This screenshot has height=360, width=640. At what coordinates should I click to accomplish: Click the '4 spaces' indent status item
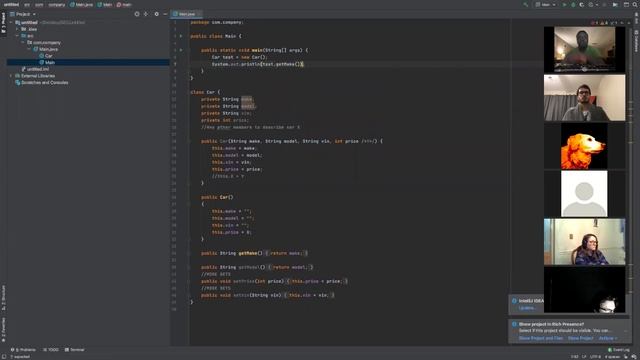point(612,357)
